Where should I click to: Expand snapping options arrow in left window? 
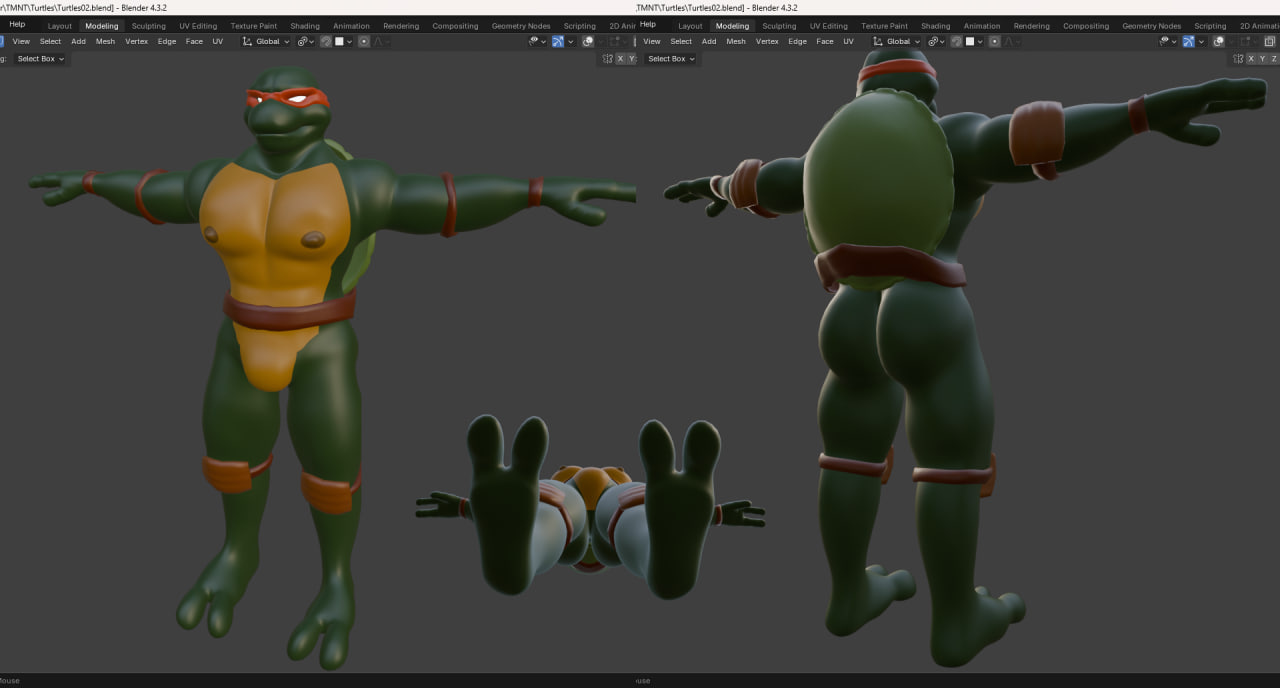coord(350,41)
